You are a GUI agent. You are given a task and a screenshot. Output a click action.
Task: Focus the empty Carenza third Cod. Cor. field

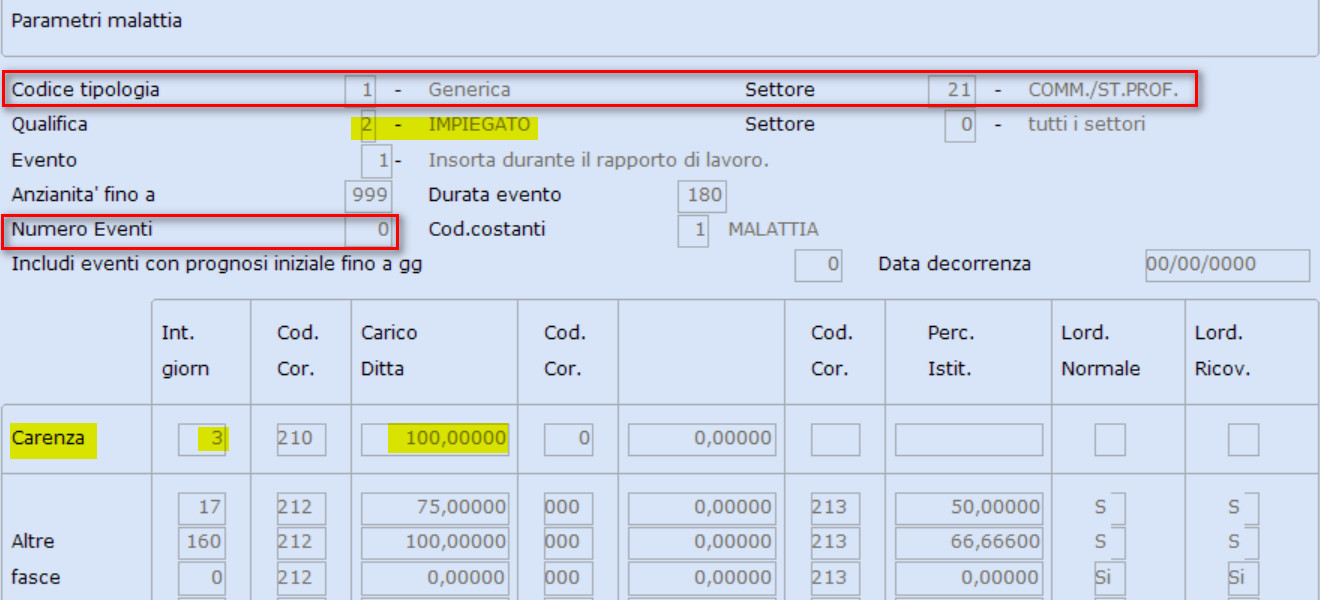(x=835, y=439)
